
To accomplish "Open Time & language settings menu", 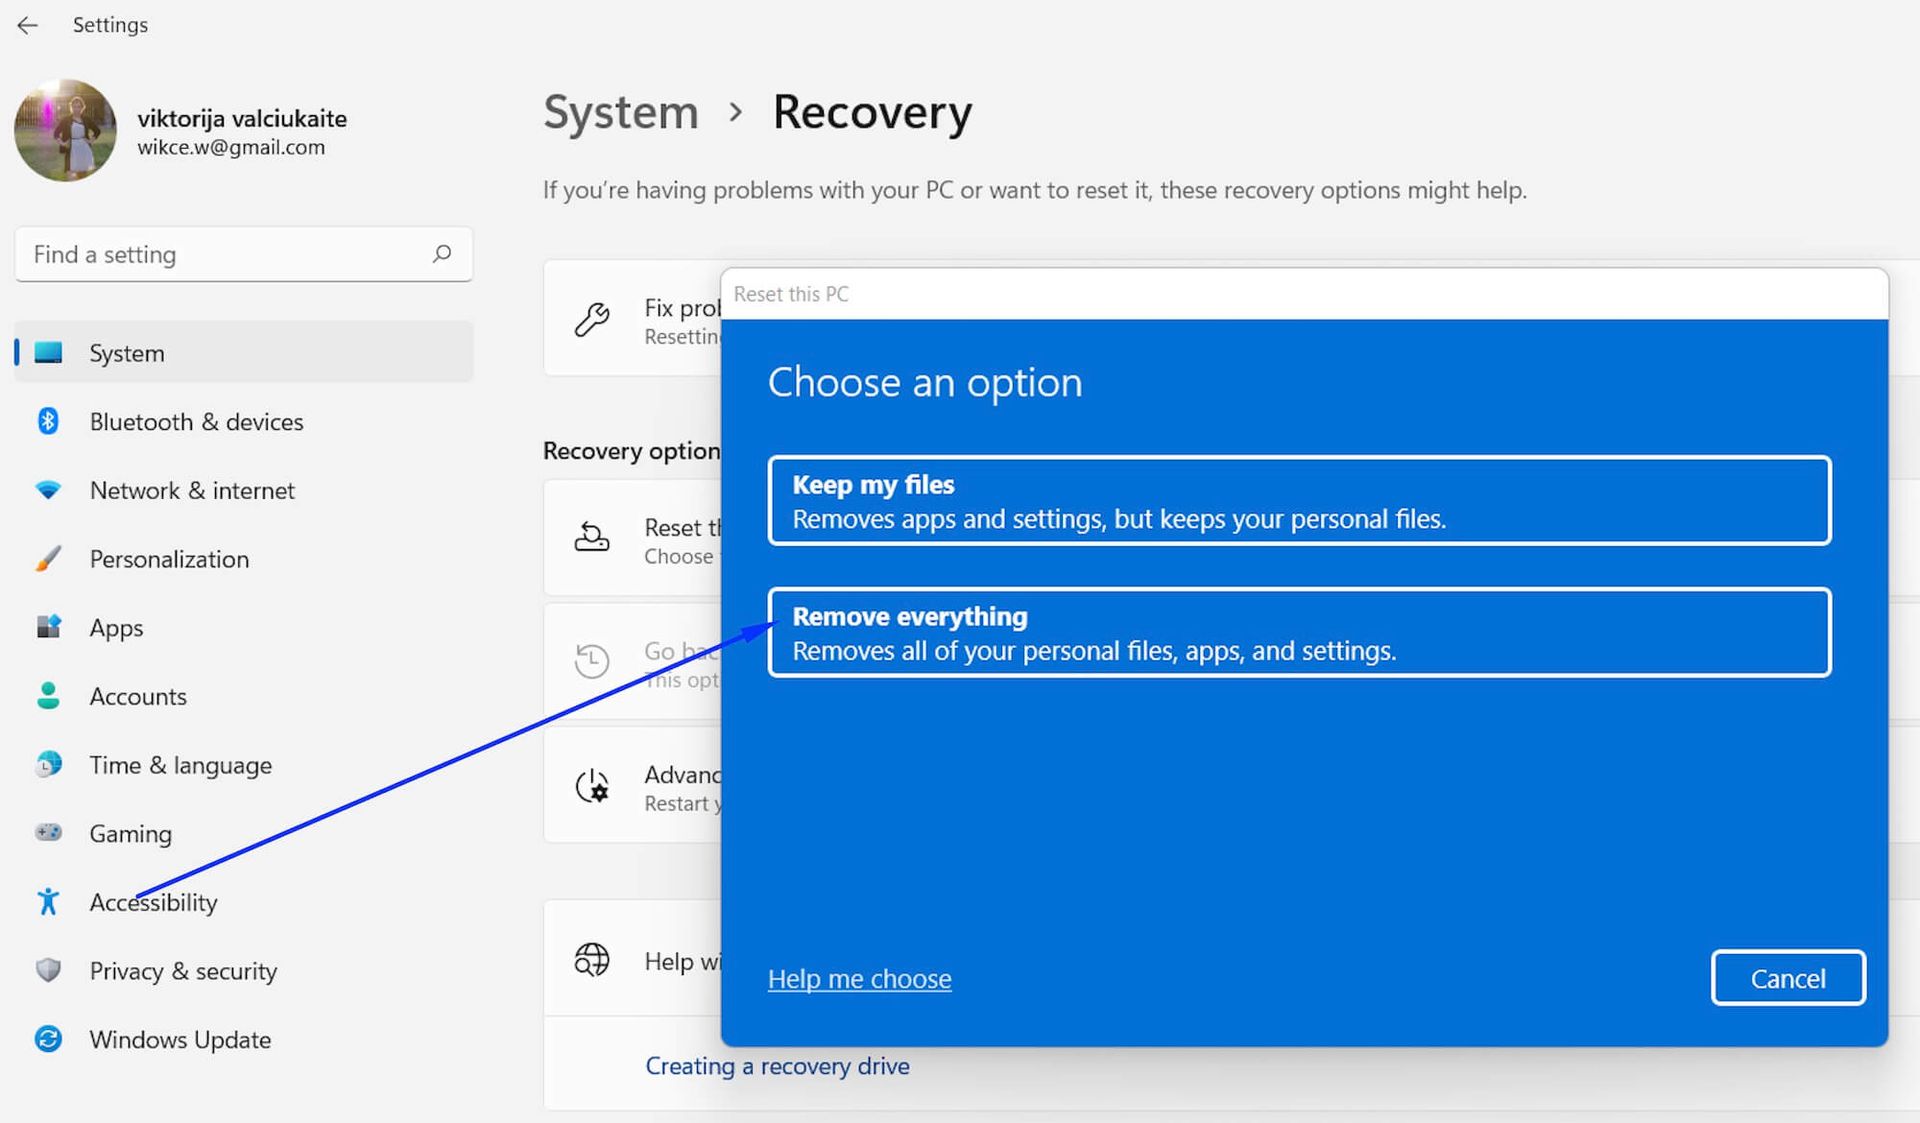I will point(180,763).
